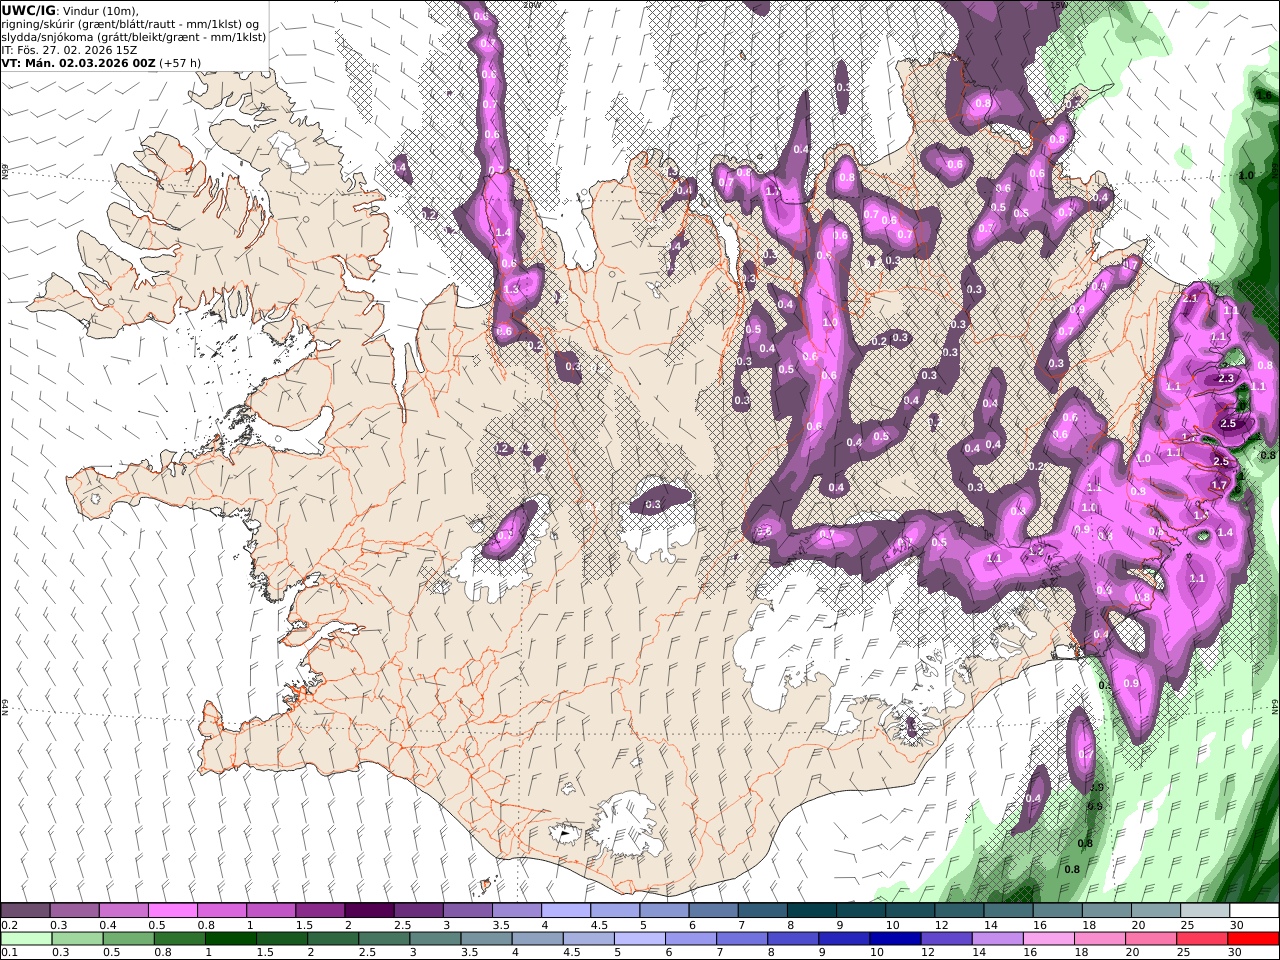Select the top-row legend swatch labeled 18
The image size is (1280, 960).
(x=1106, y=911)
